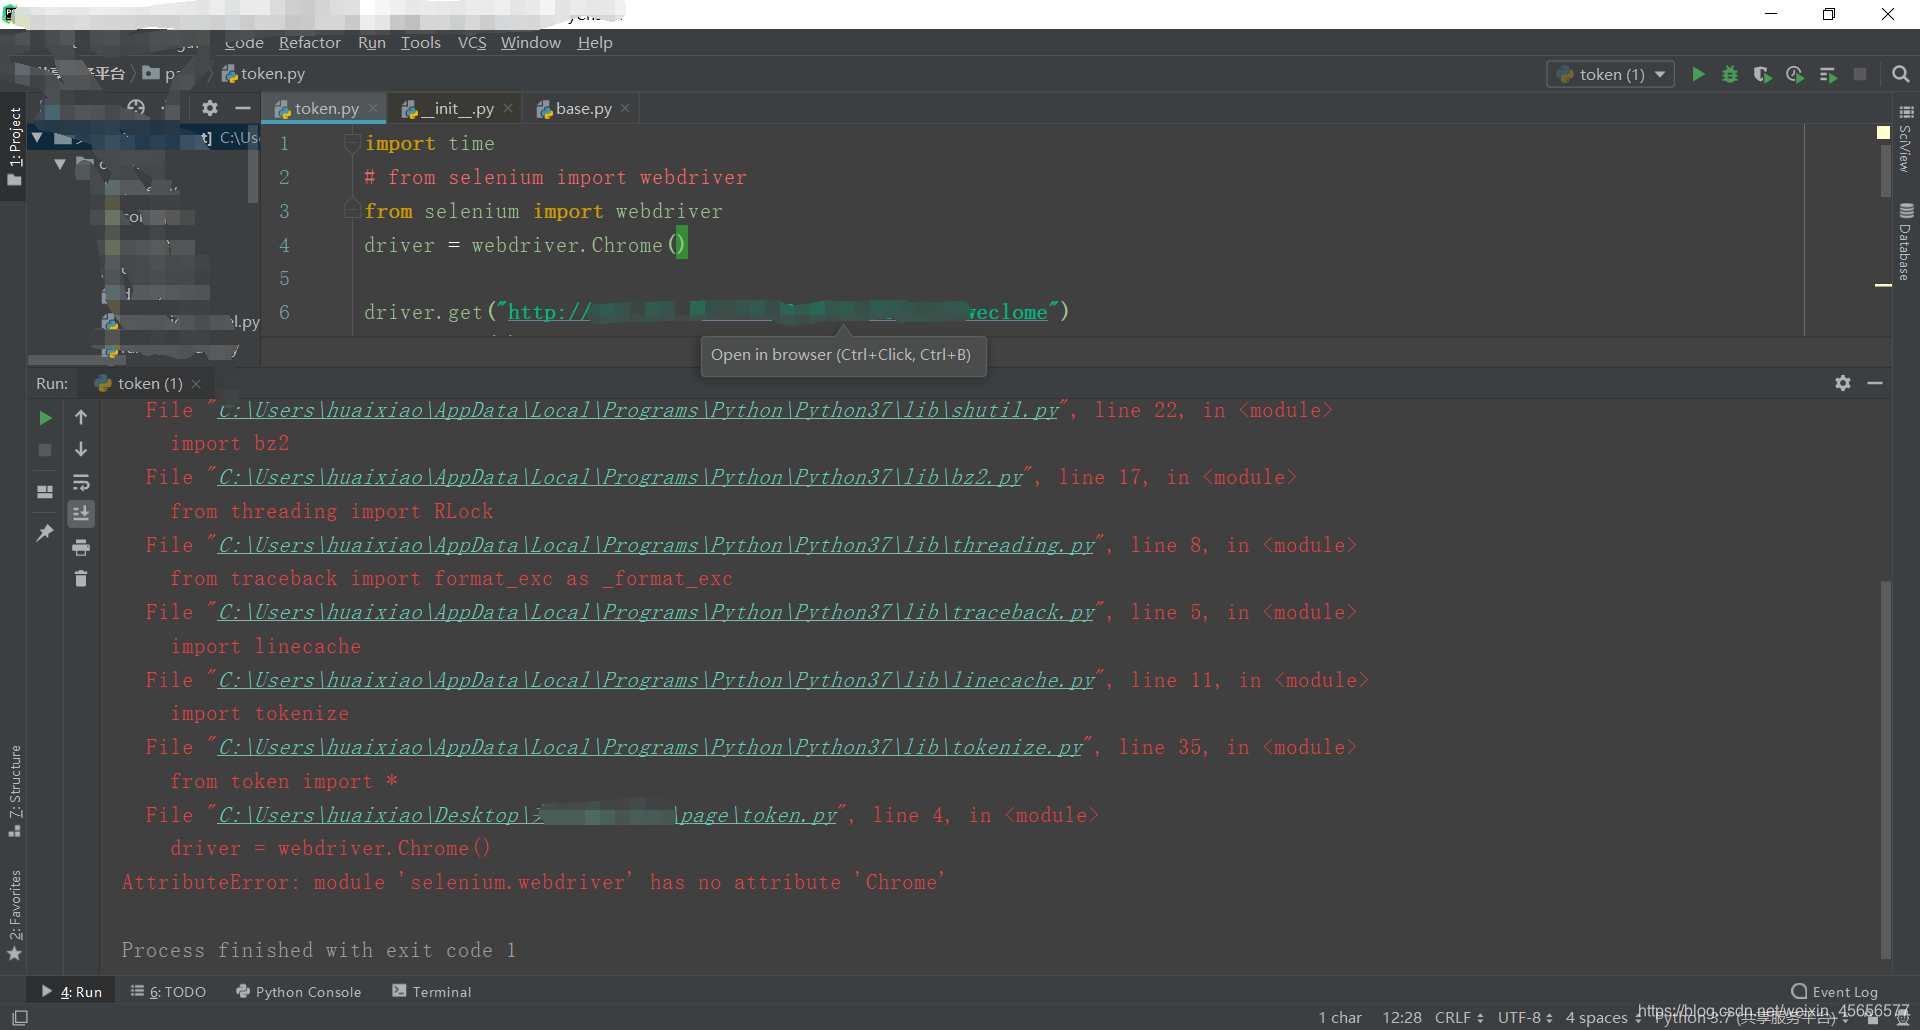Change CRLF line separator in the status bar
The height and width of the screenshot is (1030, 1920).
coord(1459,1017)
